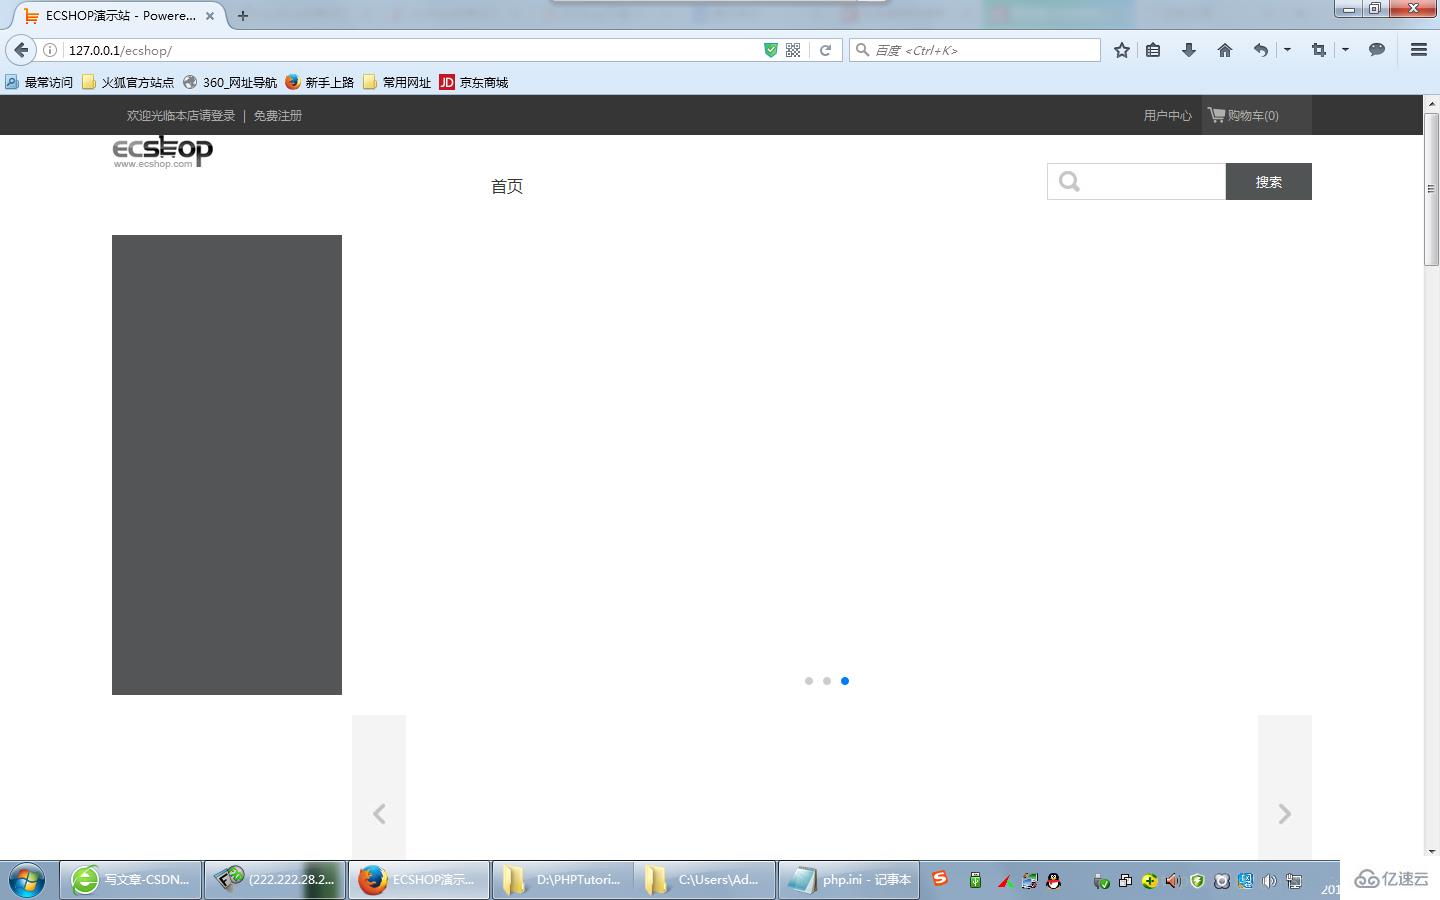
Task: Bookmark this page with the star icon
Action: [x=1122, y=50]
